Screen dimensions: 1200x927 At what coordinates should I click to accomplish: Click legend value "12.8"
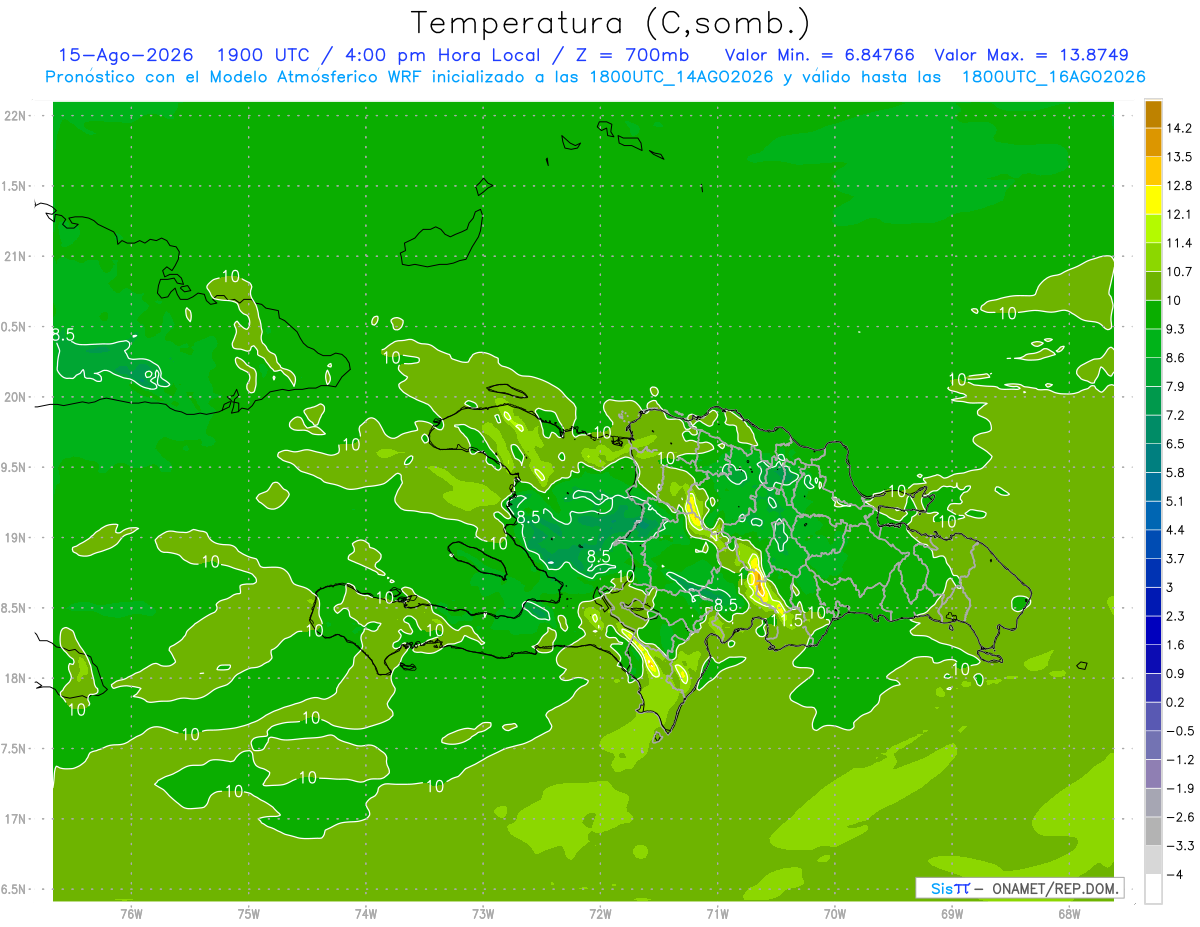(1180, 186)
